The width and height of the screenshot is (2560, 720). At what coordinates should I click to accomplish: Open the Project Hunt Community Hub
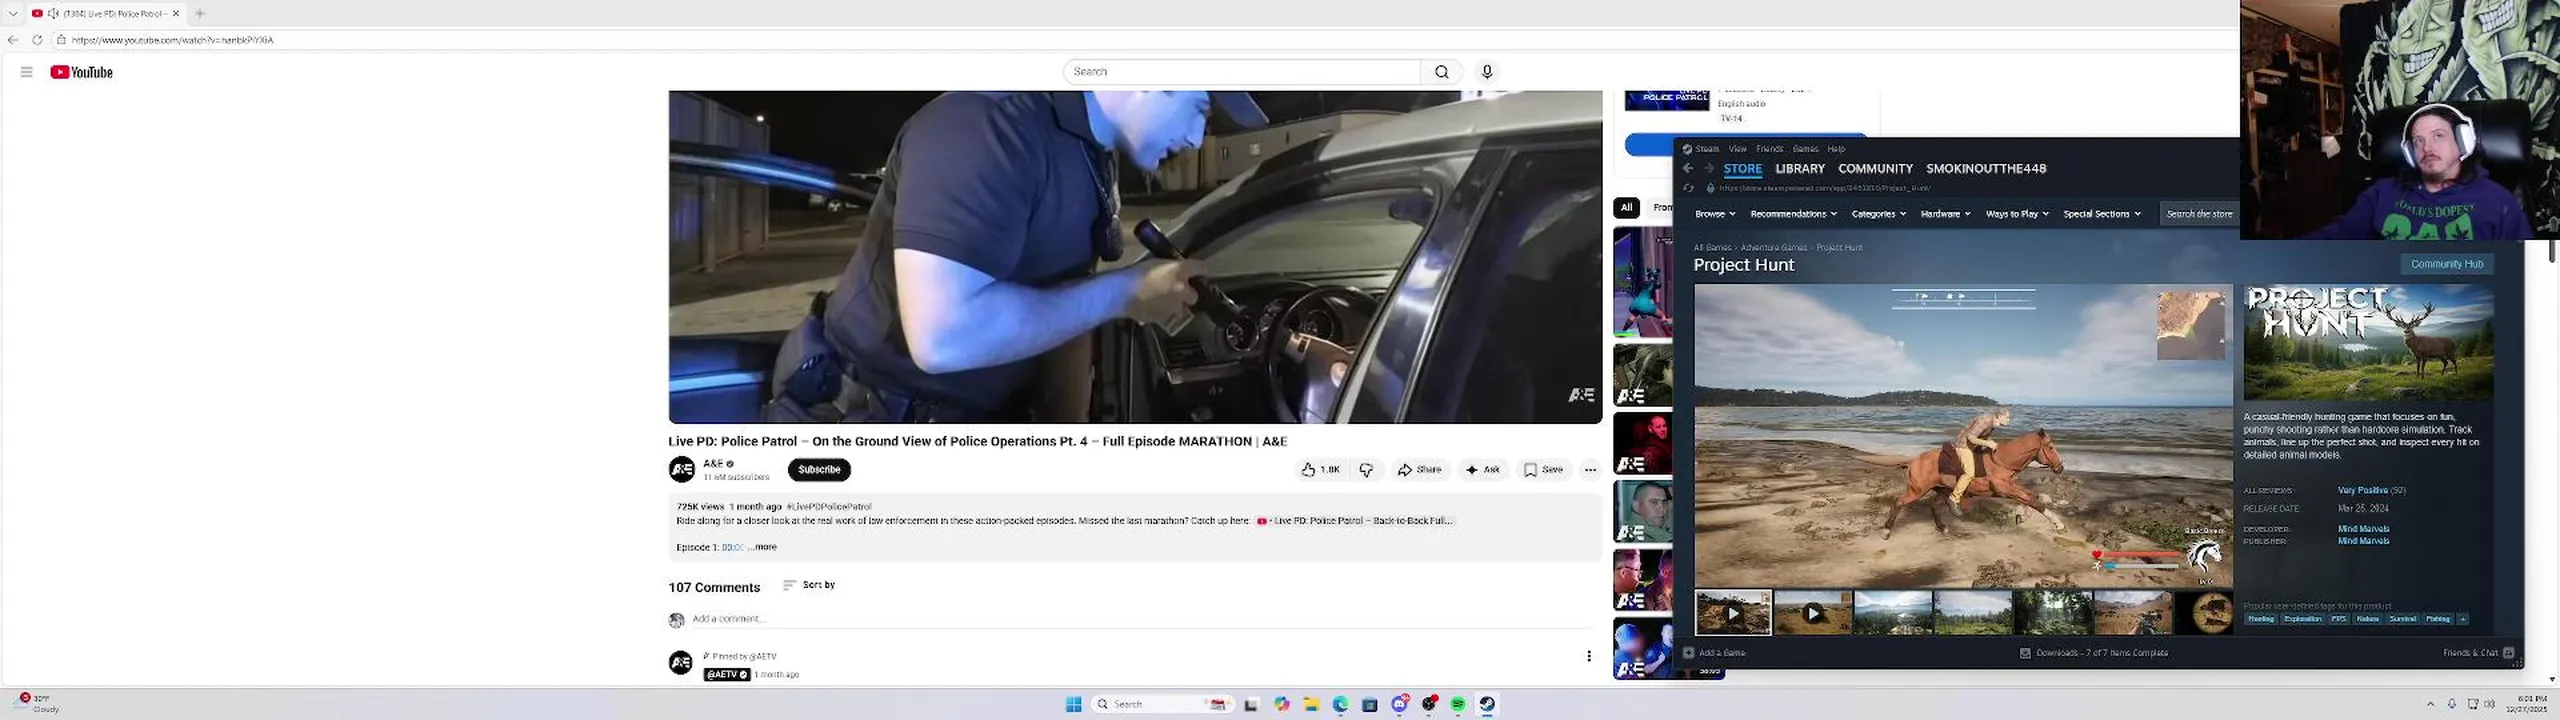[x=2446, y=264]
